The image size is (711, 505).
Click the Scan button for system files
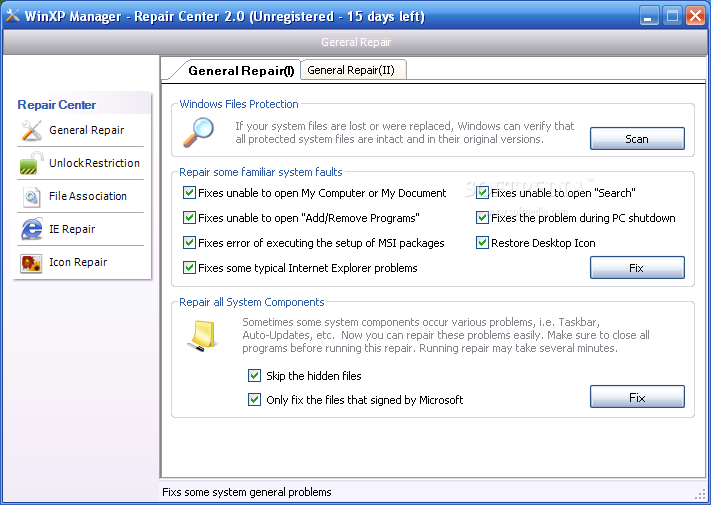[x=637, y=139]
